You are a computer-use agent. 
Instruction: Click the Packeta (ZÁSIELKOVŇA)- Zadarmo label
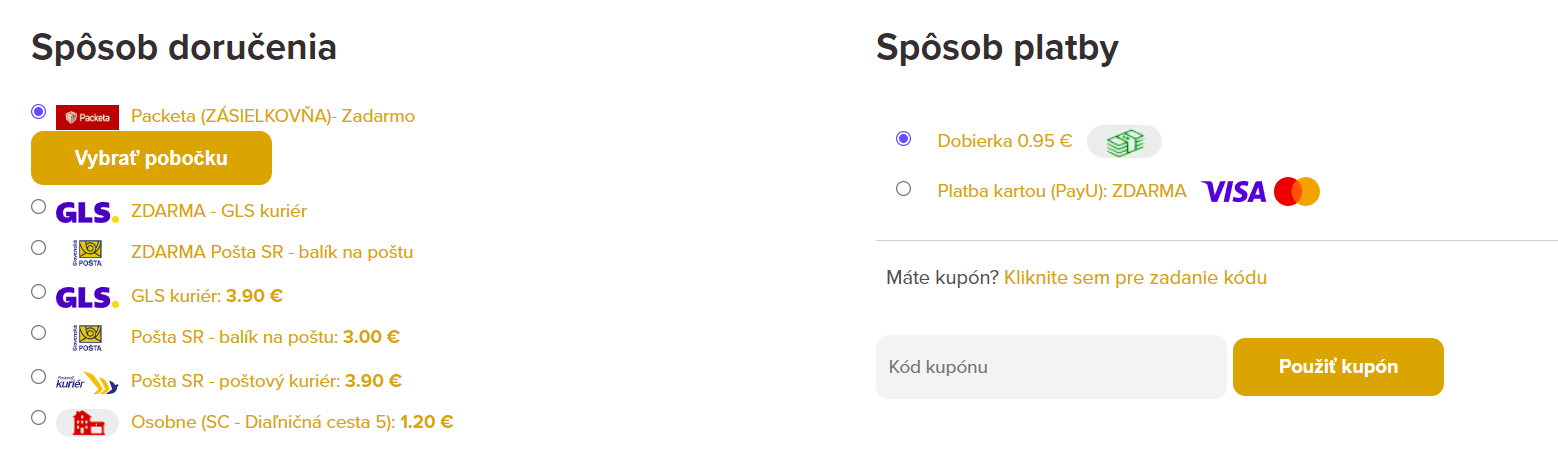point(272,117)
